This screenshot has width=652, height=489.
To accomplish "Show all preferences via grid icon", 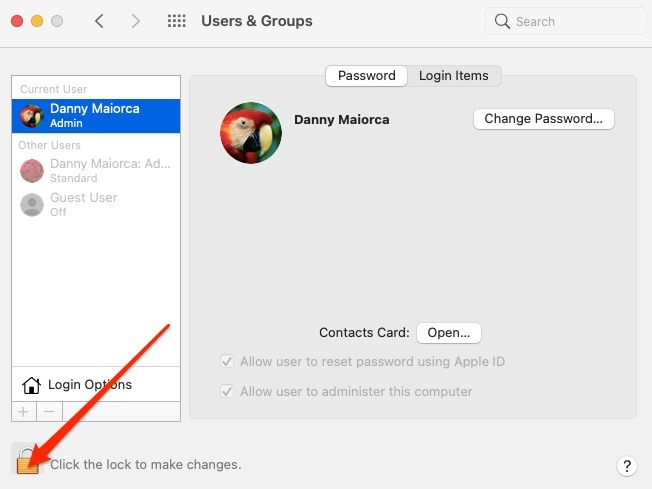I will (177, 21).
